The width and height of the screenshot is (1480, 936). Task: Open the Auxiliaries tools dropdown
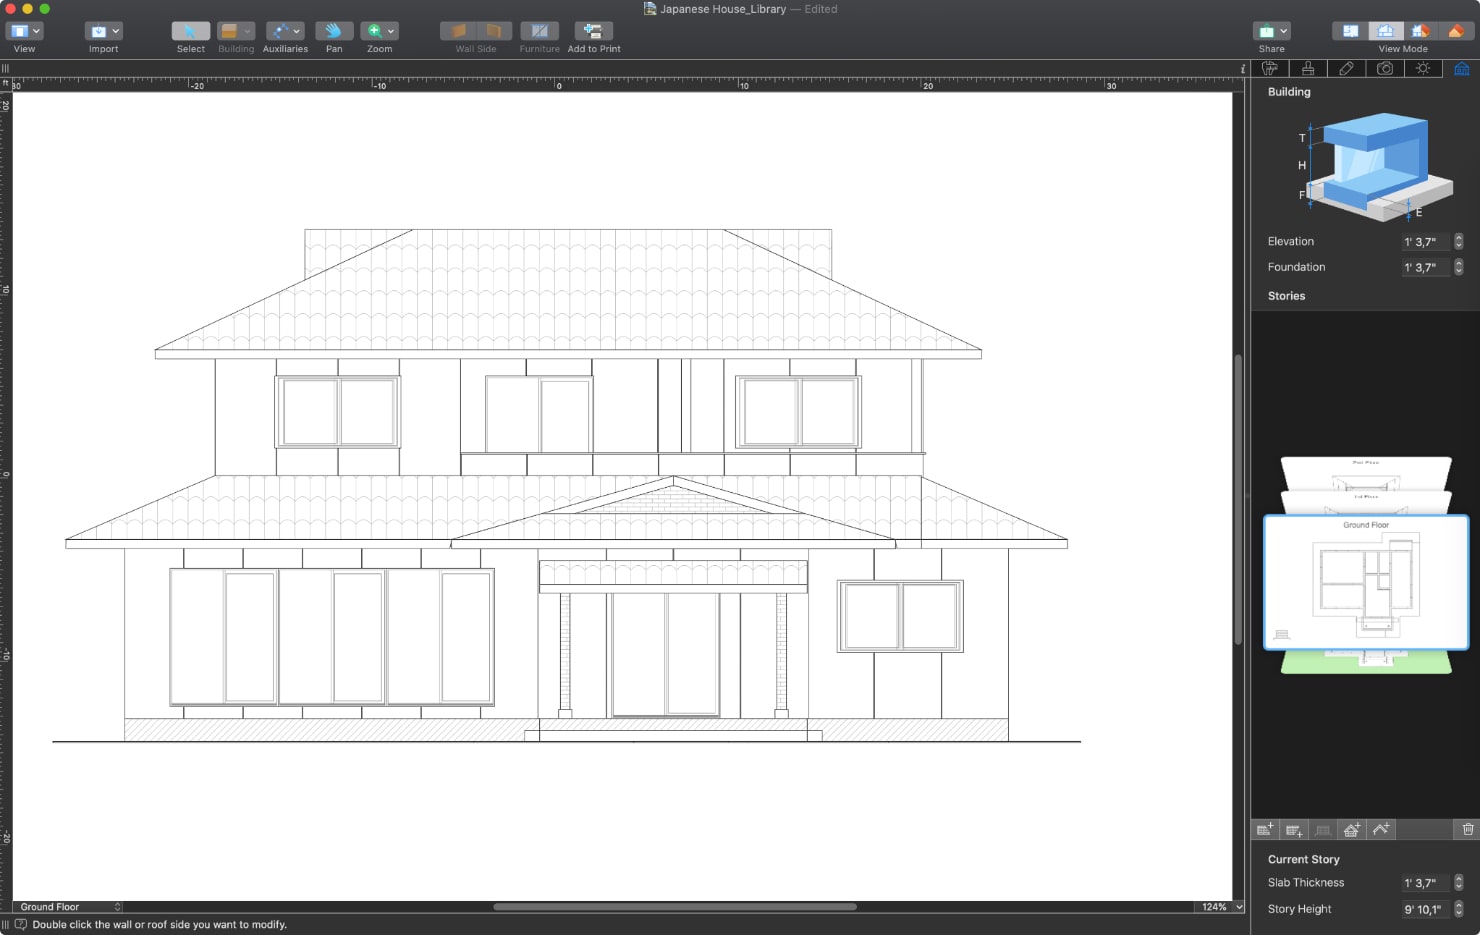[285, 31]
